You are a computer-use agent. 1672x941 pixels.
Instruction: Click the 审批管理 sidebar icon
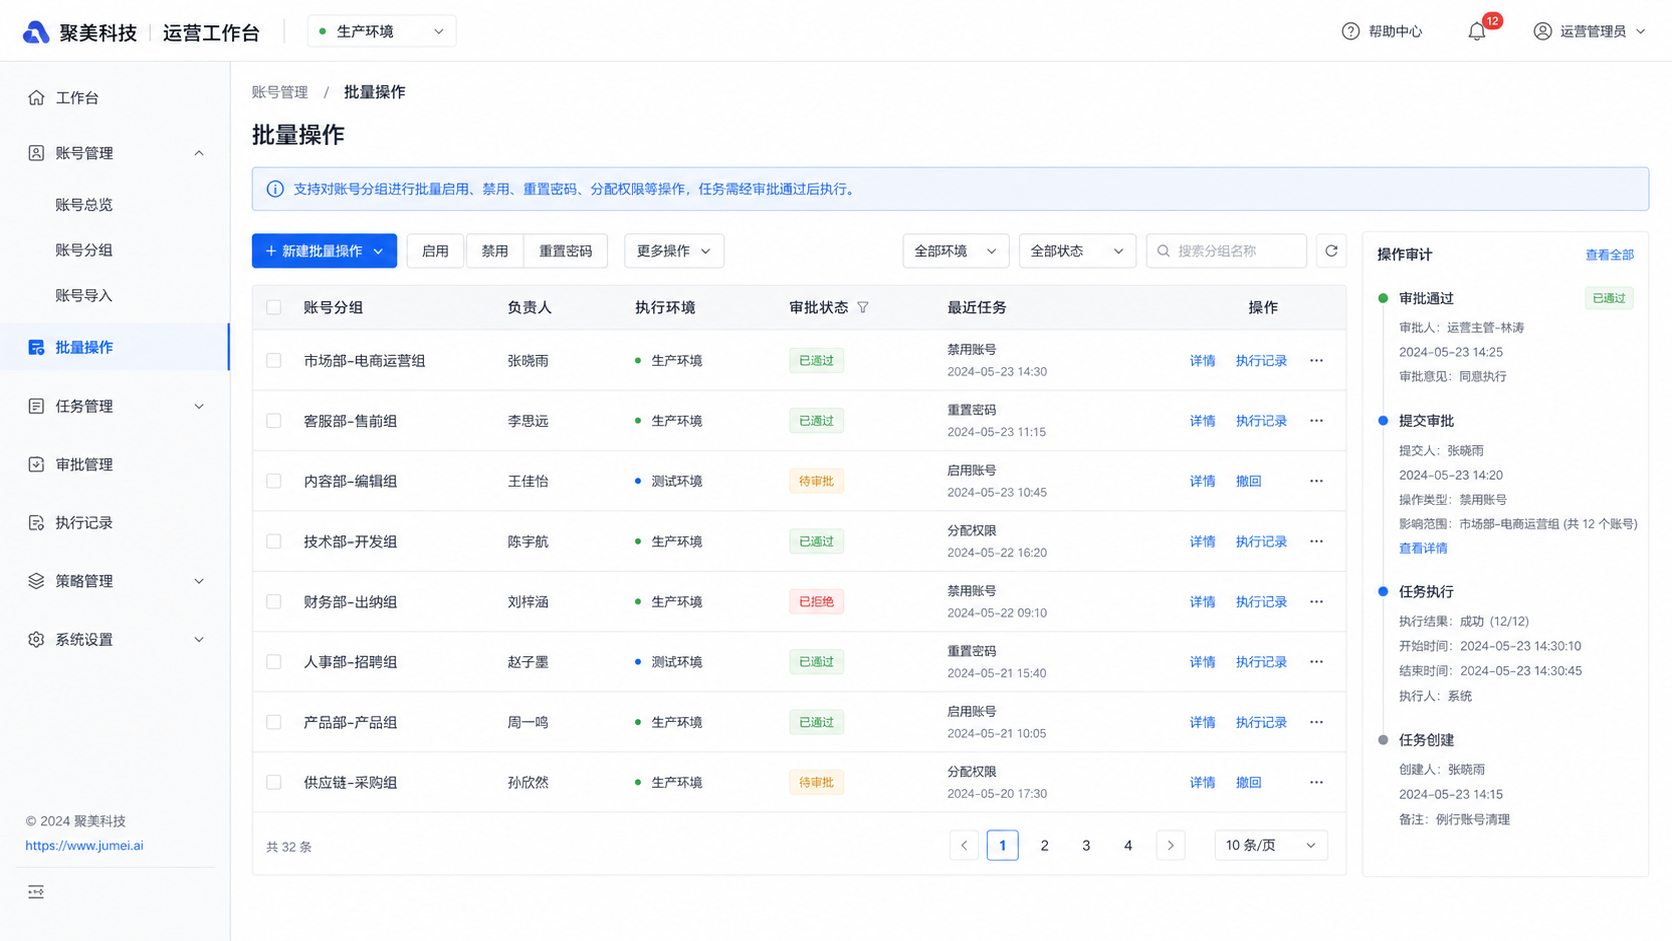[x=36, y=464]
